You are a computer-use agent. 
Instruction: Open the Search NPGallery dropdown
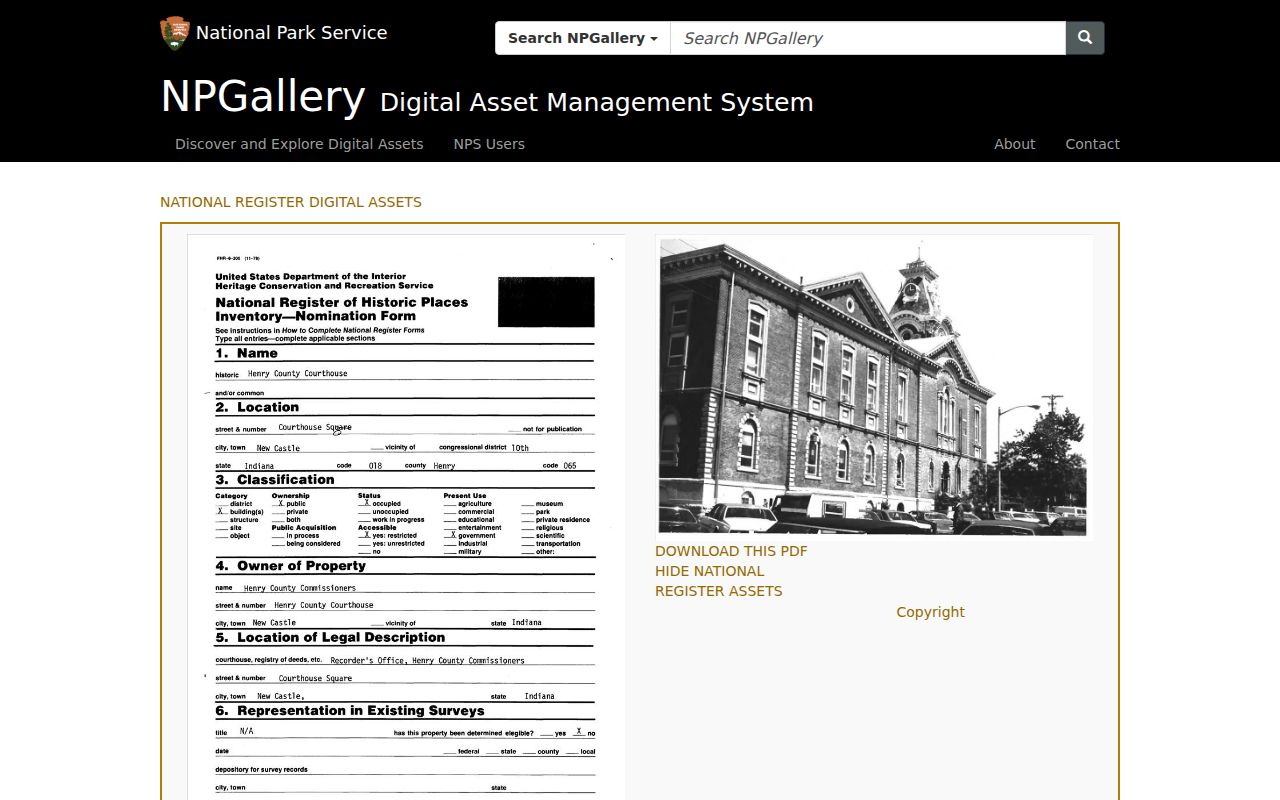(583, 38)
